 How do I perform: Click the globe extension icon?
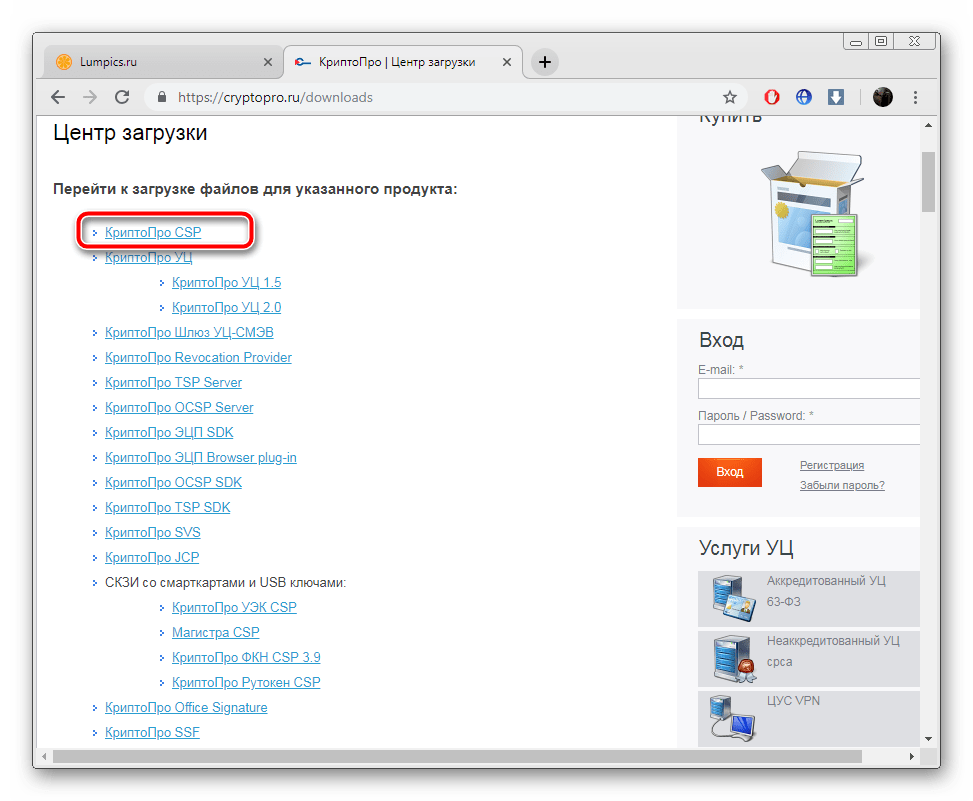(803, 97)
